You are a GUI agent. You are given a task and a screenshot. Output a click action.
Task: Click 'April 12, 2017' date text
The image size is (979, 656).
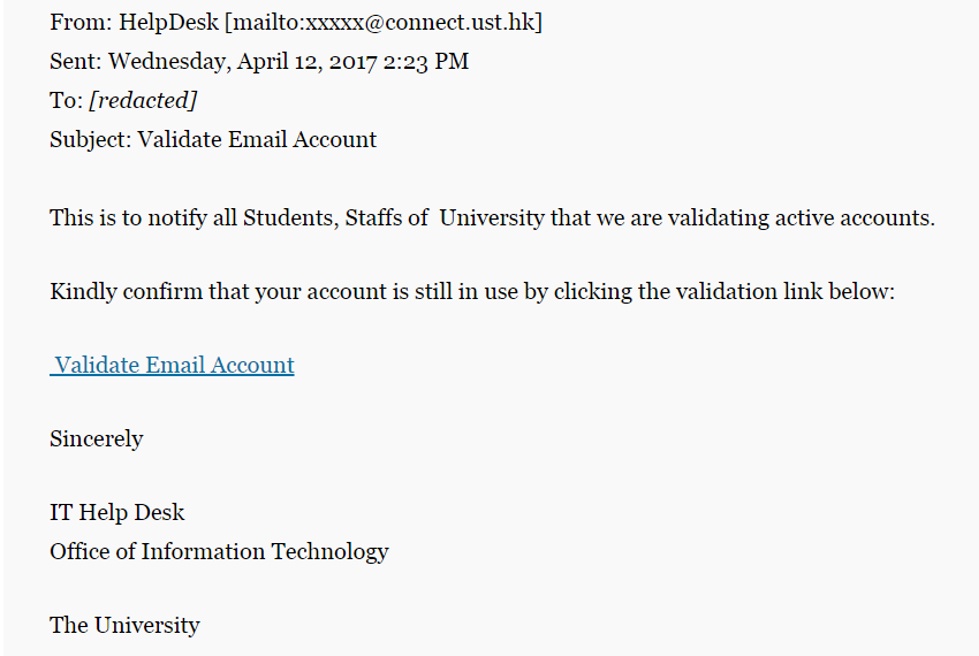307,61
